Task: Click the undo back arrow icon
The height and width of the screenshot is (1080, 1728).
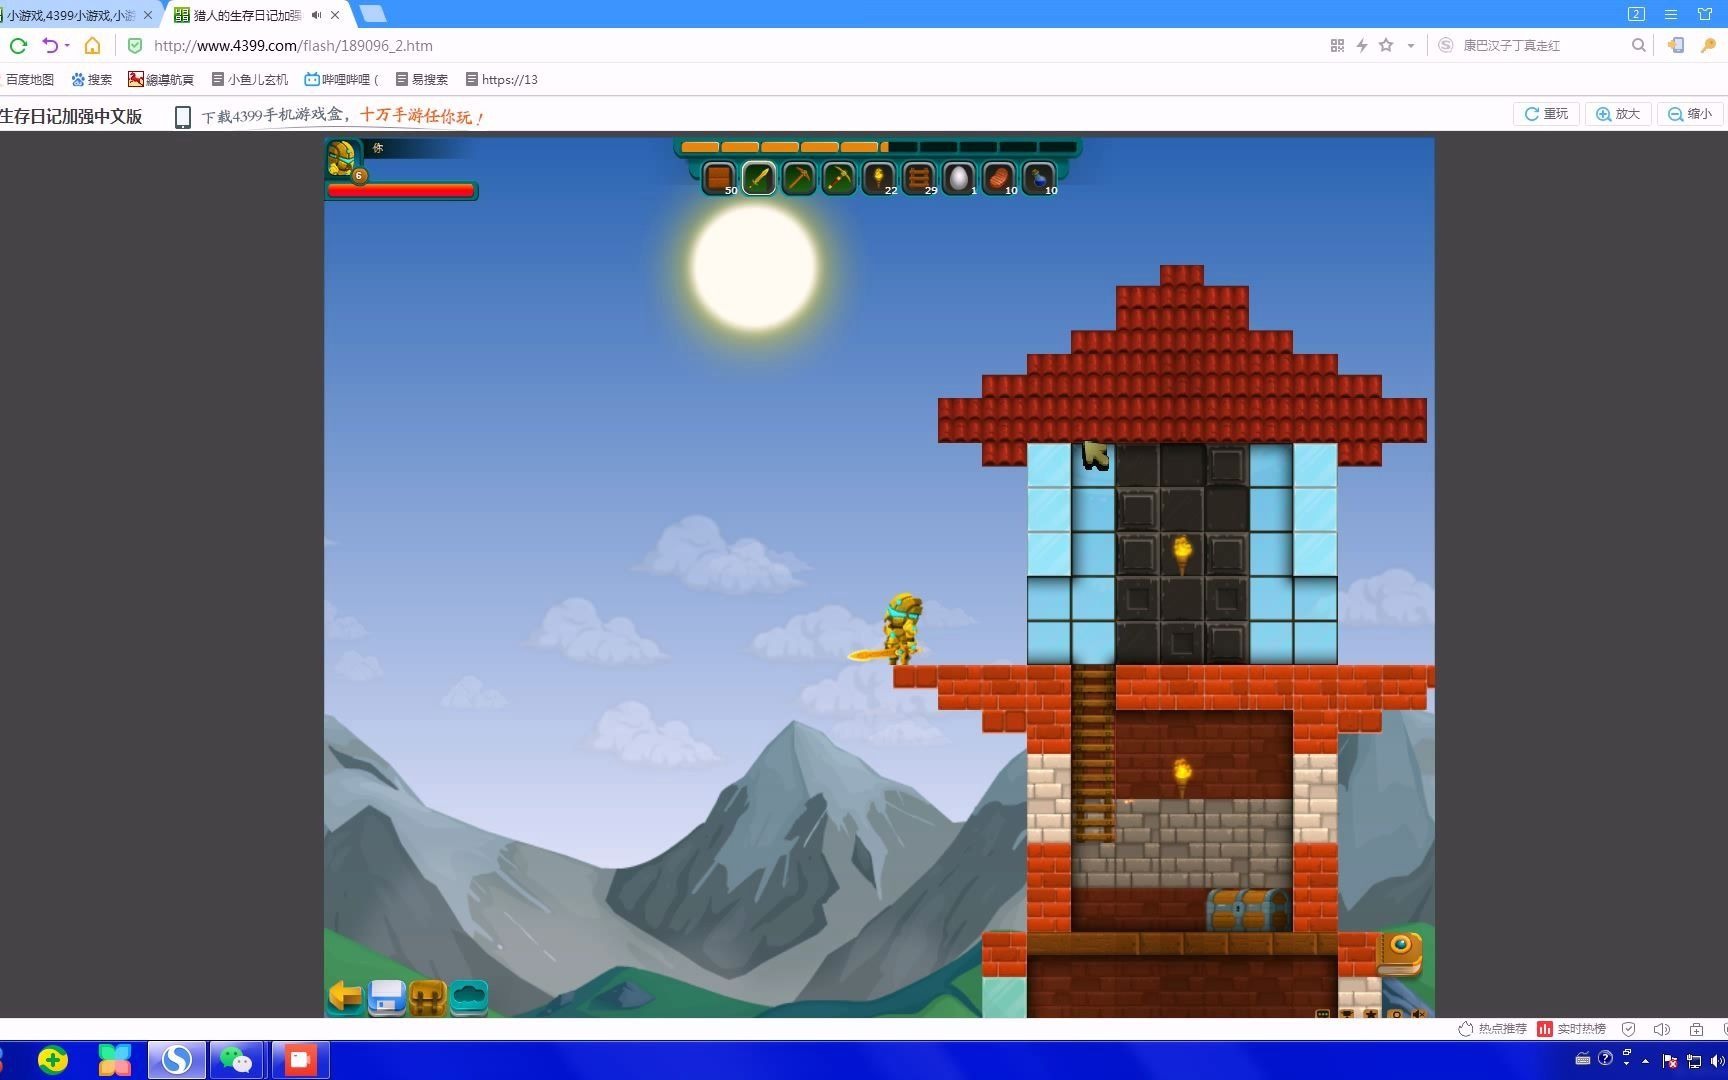Action: click(x=49, y=45)
